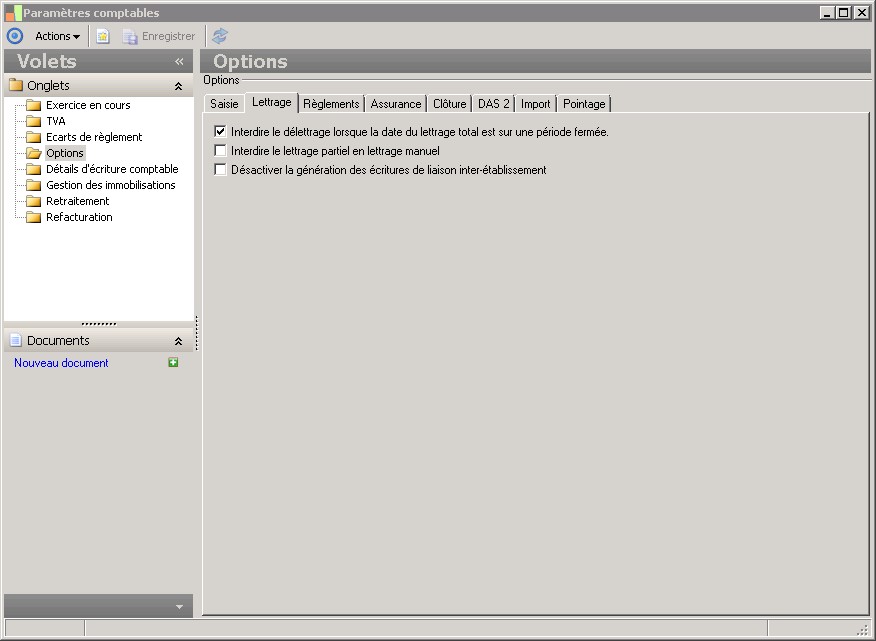
Task: Click the new document star icon in the toolbar
Action: pos(103,36)
